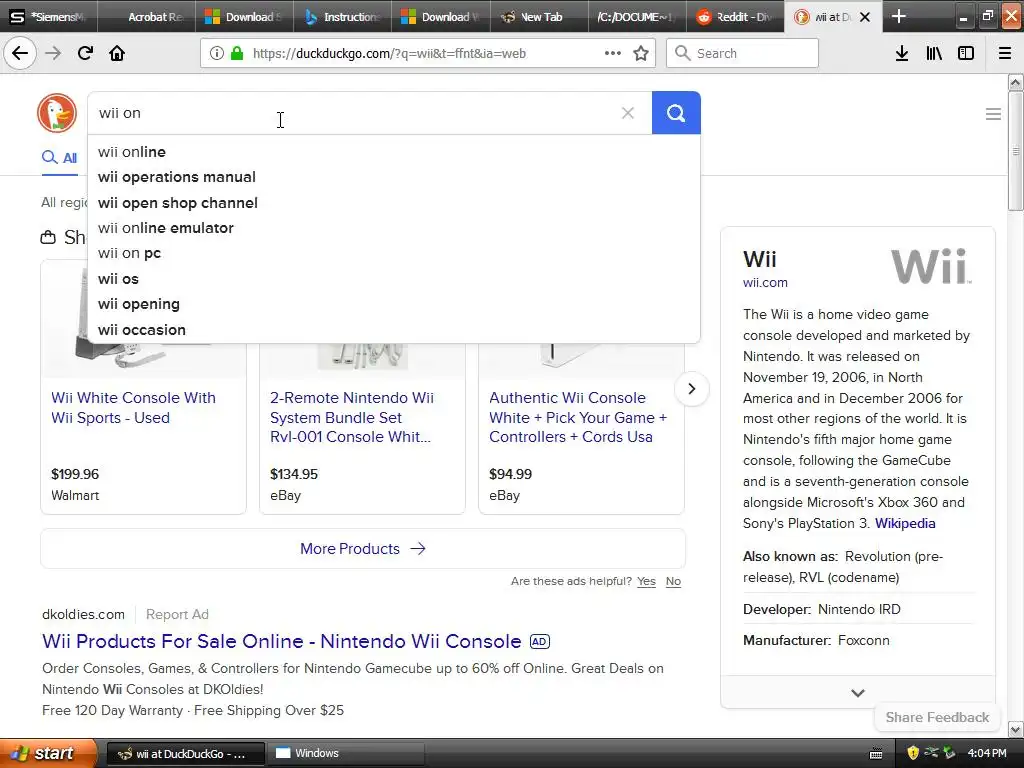The width and height of the screenshot is (1024, 768).
Task: Click the Wii logo in info panel
Action: (931, 266)
